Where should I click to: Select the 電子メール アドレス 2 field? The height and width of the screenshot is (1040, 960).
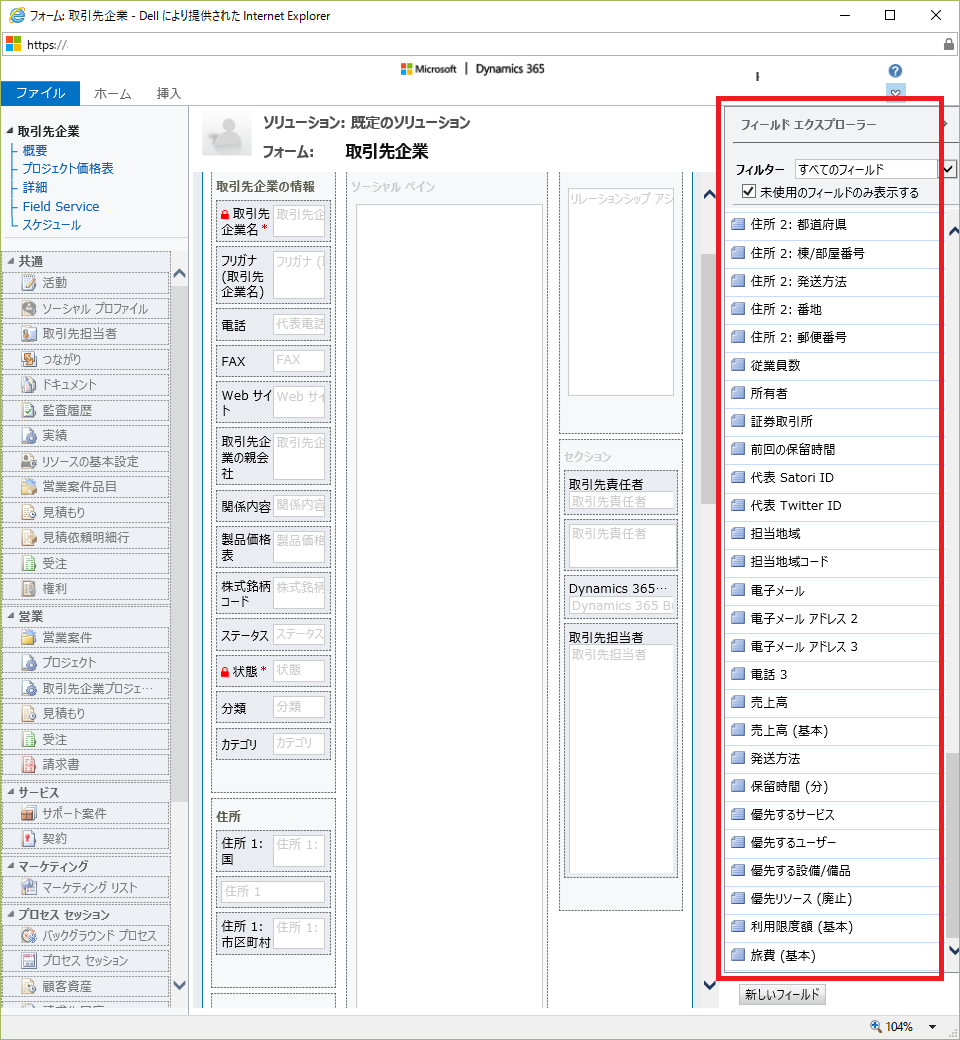click(833, 618)
